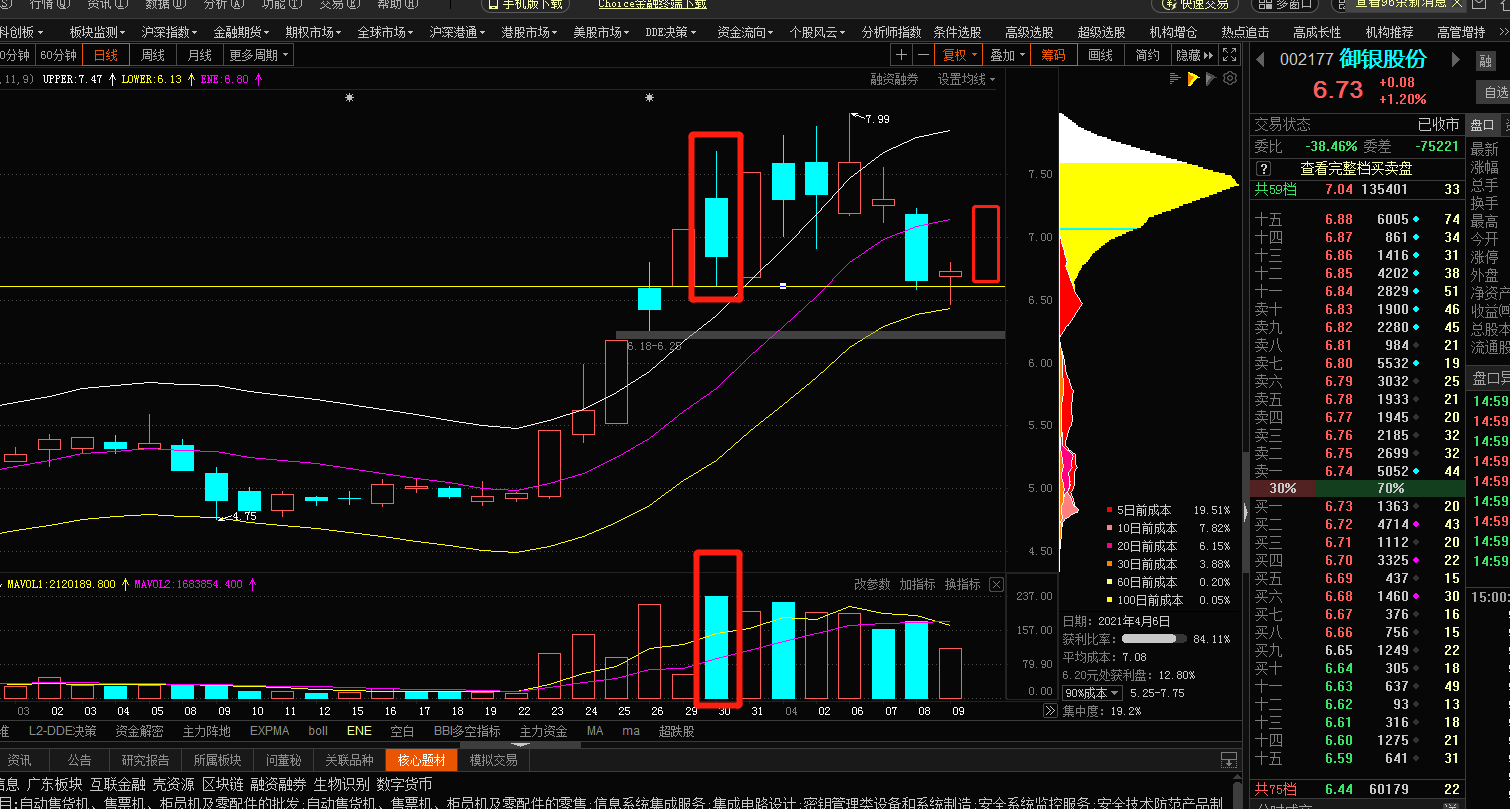The width and height of the screenshot is (1510, 809).
Task: Select the 月线 monthly period
Action: click(200, 55)
